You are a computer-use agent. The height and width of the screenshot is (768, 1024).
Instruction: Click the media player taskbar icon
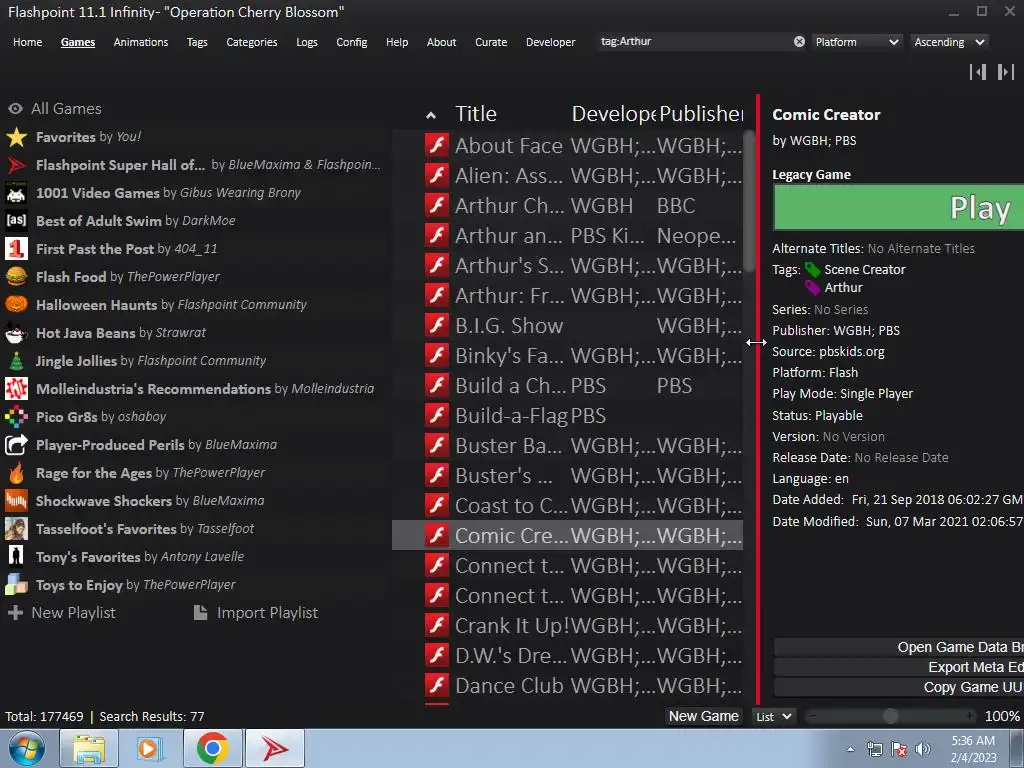150,749
